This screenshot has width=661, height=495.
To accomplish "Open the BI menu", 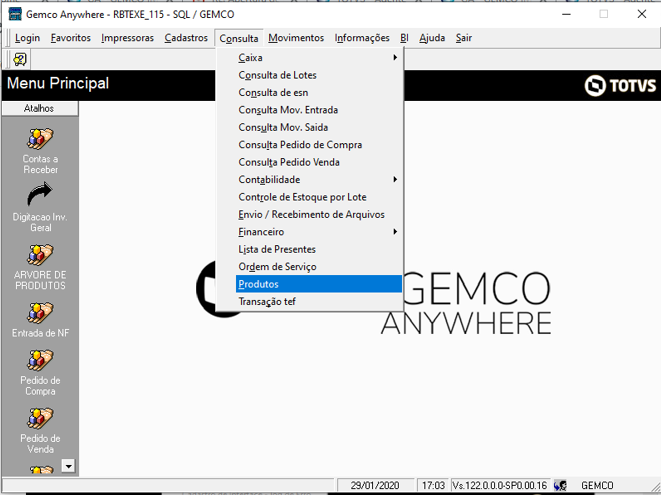I will [x=404, y=38].
